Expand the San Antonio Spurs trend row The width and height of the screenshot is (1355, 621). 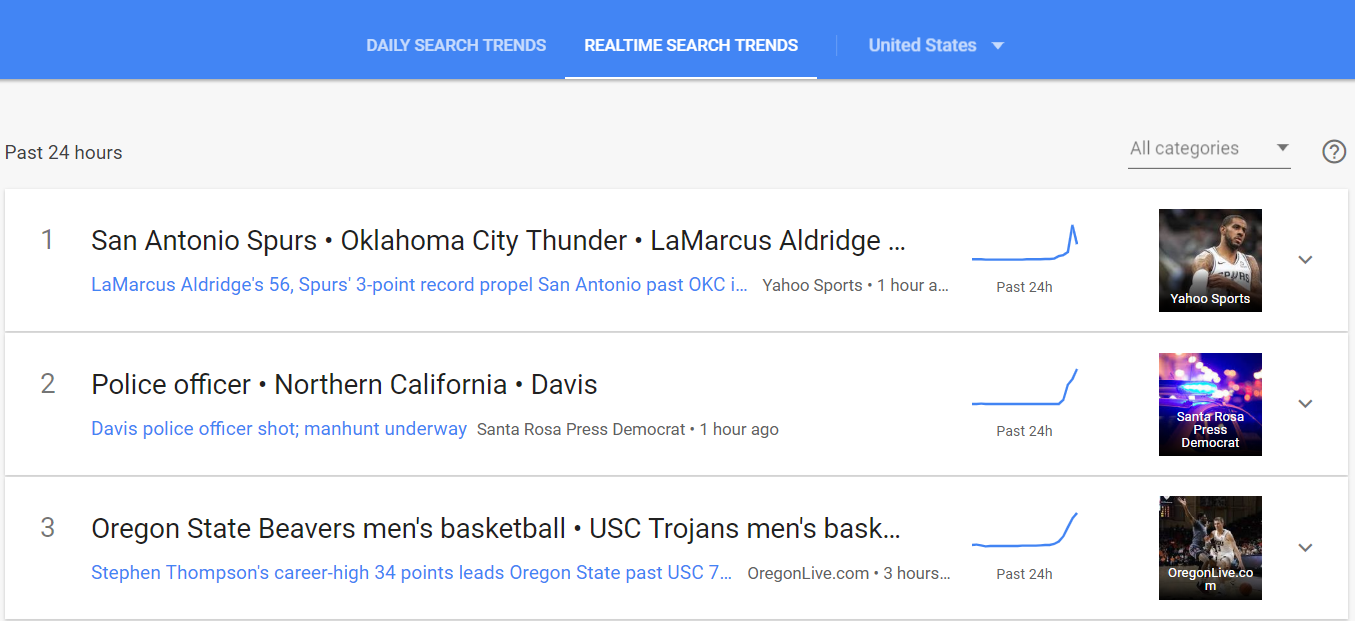[x=1304, y=260]
